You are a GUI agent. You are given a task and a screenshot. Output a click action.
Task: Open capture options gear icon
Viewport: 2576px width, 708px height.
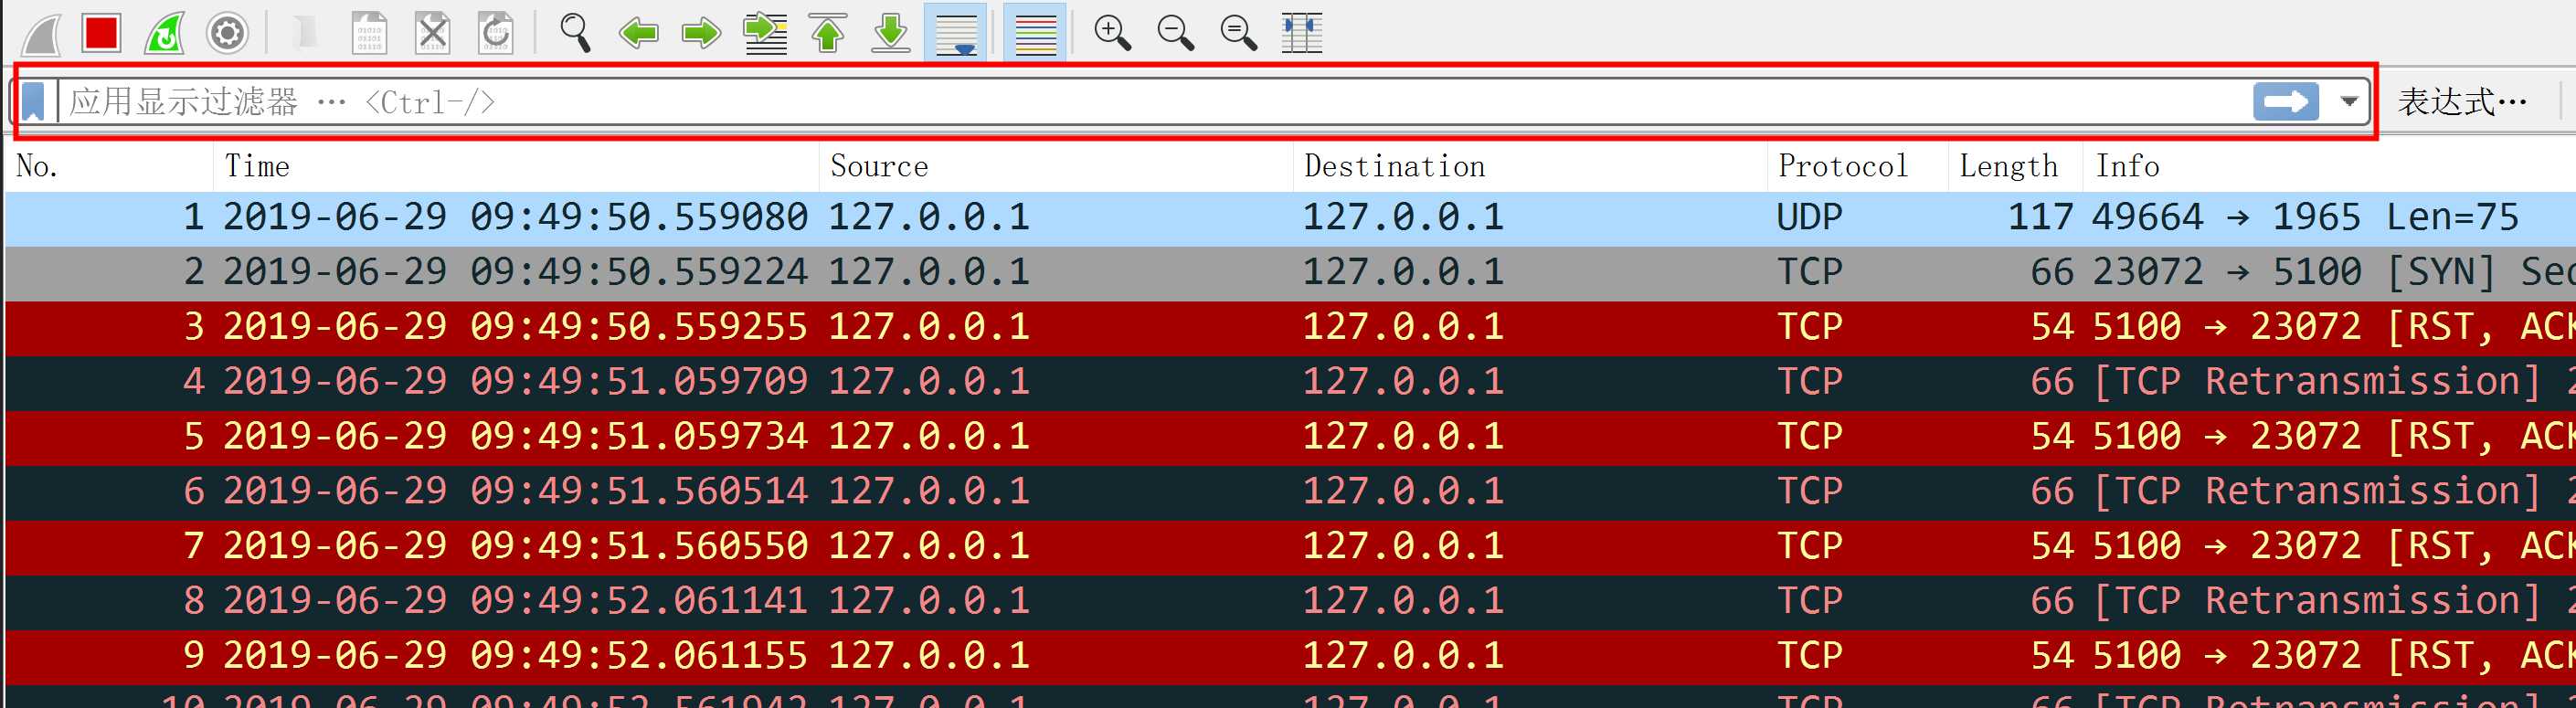point(227,33)
